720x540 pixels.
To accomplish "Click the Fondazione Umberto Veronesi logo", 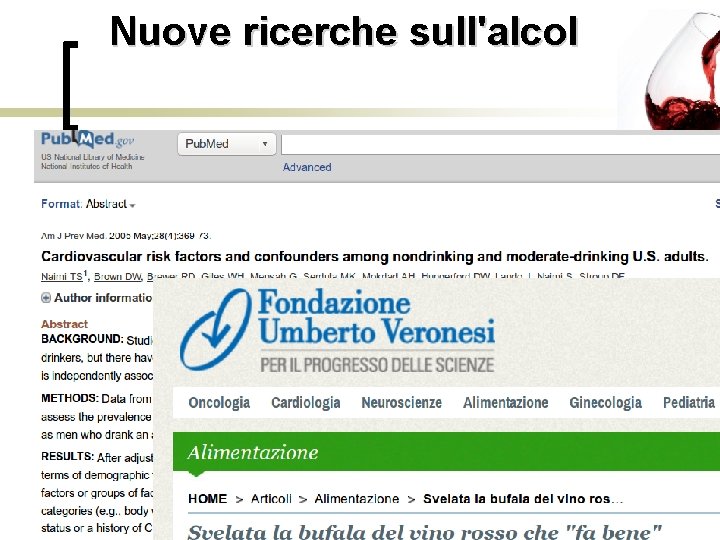I will click(338, 330).
